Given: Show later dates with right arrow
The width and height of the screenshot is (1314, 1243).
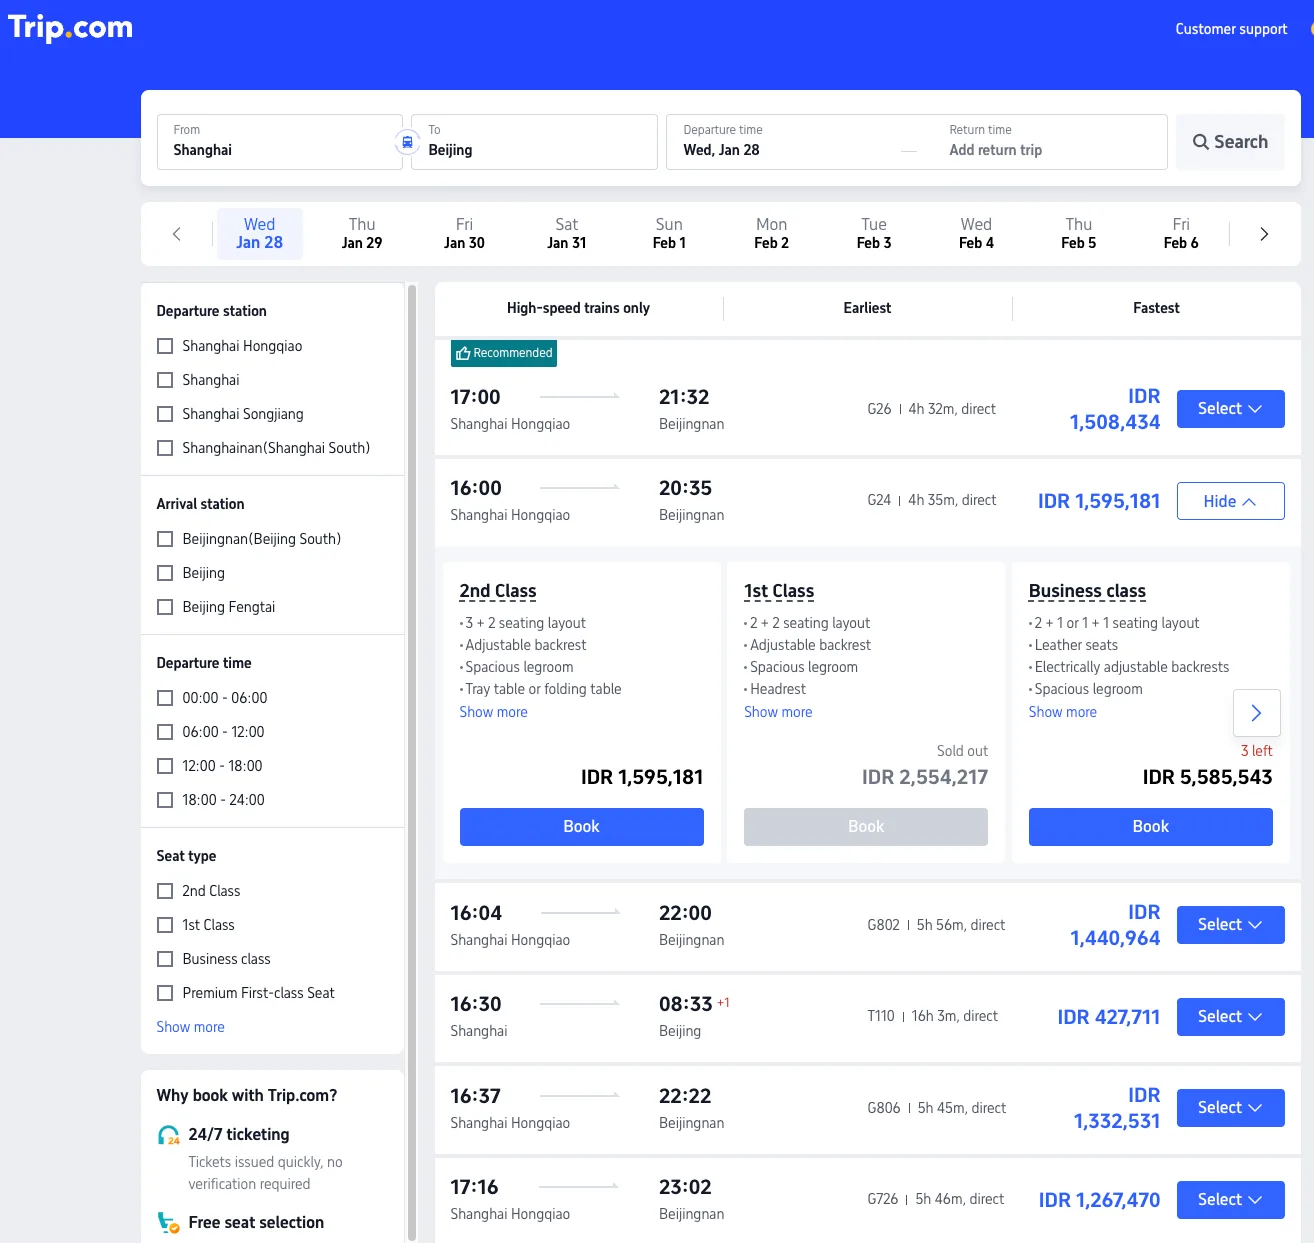Looking at the screenshot, I should click(x=1264, y=234).
